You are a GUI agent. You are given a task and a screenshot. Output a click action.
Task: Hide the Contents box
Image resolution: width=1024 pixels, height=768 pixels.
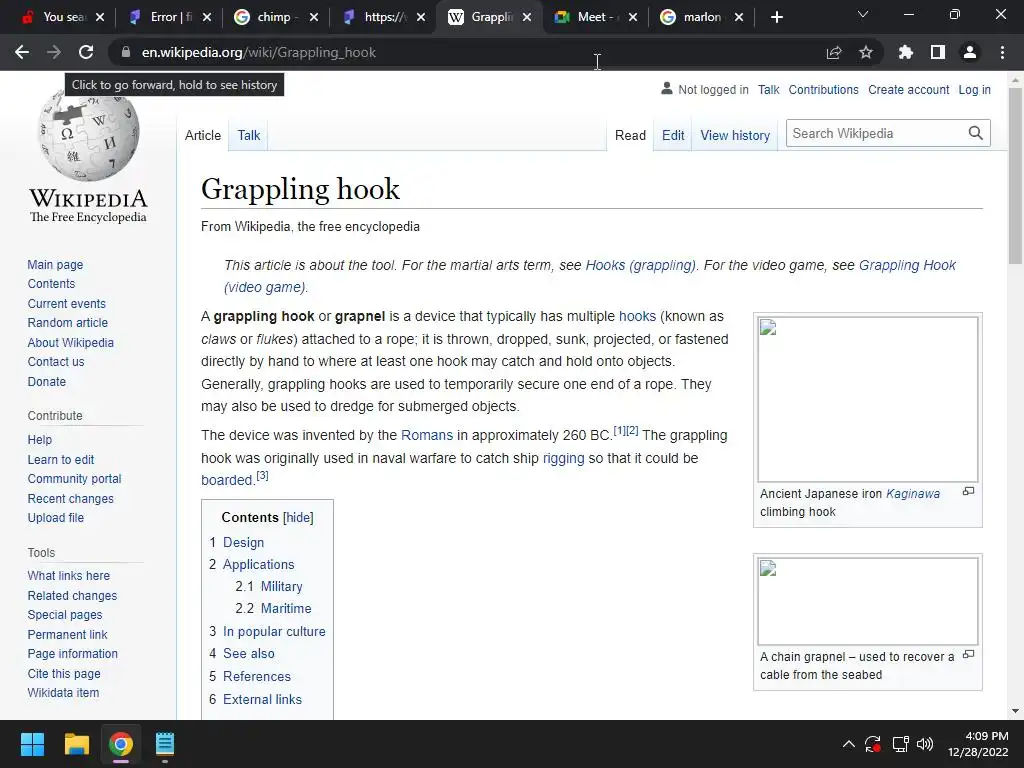(298, 517)
